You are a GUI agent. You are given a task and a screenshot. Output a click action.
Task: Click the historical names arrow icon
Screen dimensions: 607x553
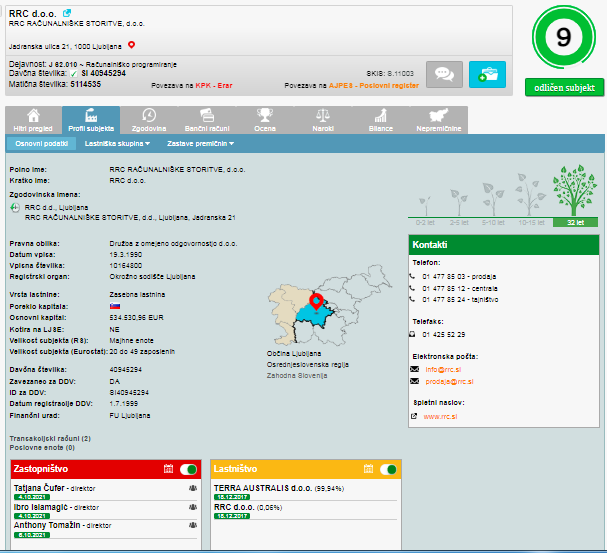coord(15,207)
